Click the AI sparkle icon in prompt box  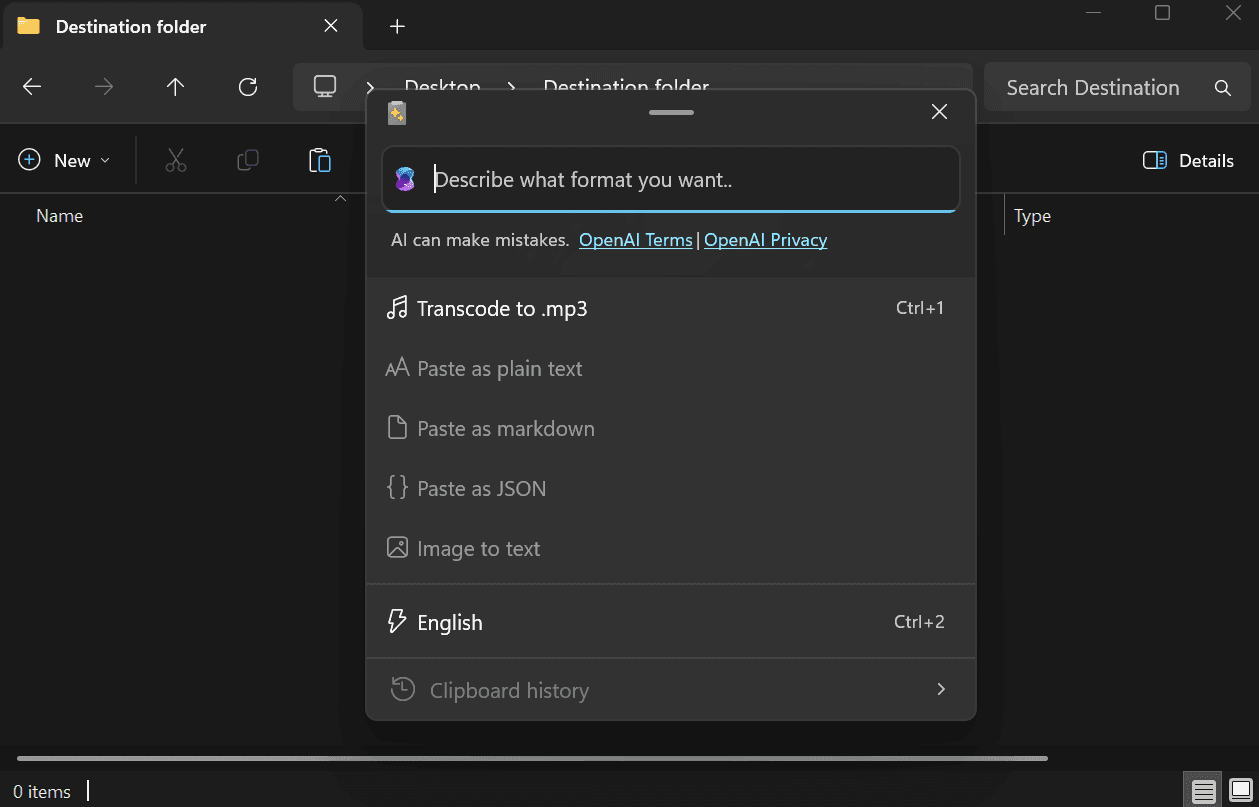(x=404, y=180)
